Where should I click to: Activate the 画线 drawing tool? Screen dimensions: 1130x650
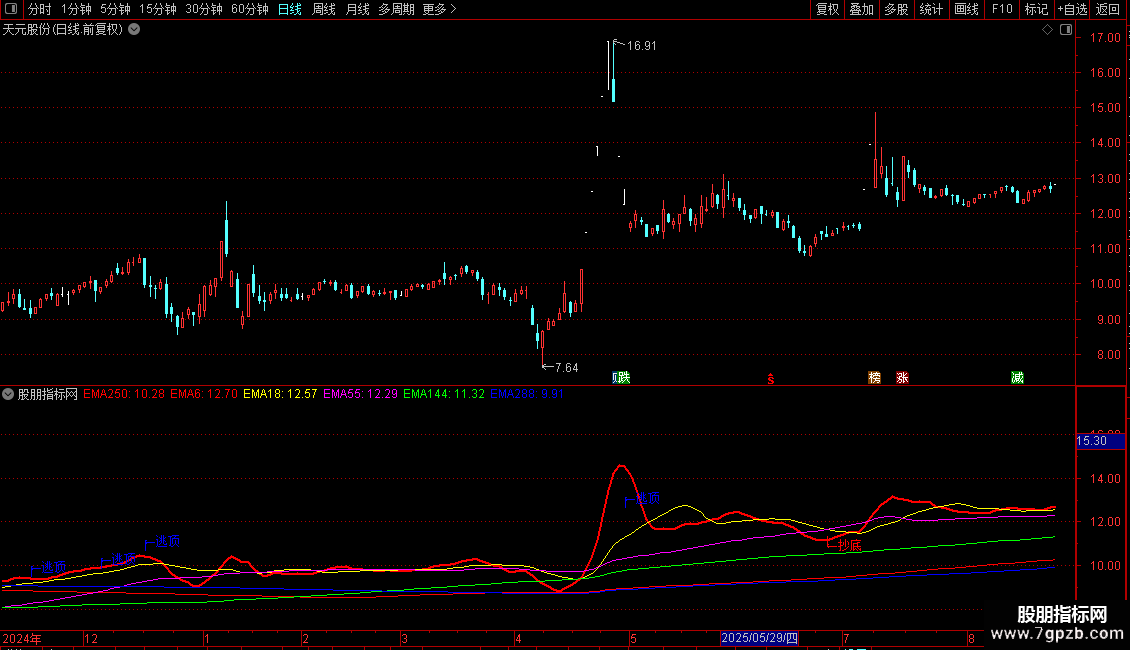tap(966, 9)
